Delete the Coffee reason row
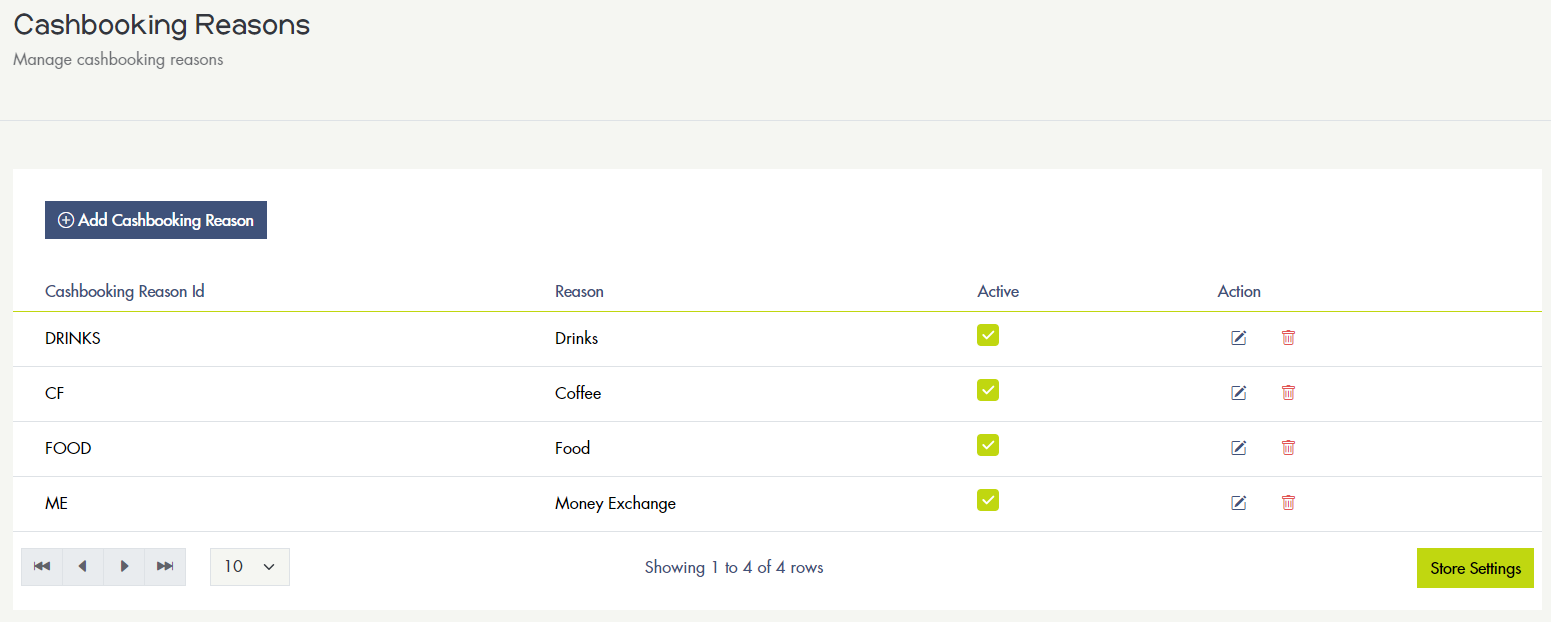The height and width of the screenshot is (622, 1551). coord(1288,393)
